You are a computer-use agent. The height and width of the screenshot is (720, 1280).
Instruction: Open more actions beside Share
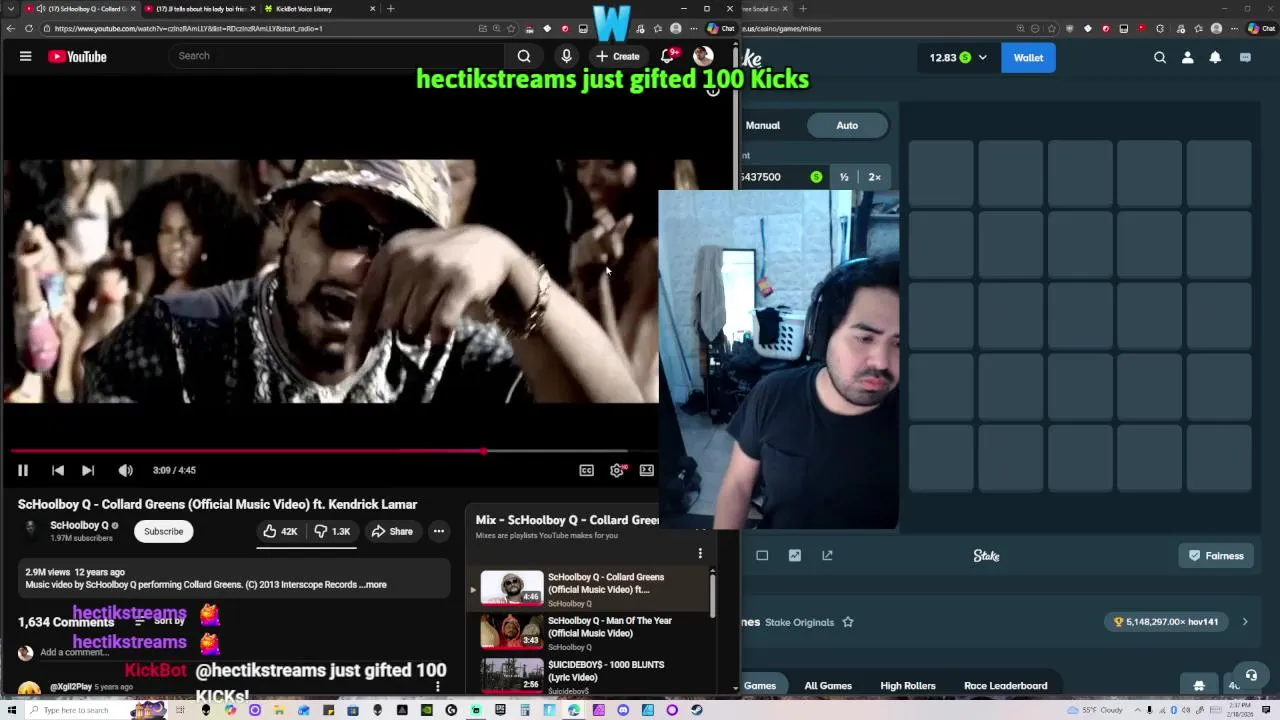(438, 531)
